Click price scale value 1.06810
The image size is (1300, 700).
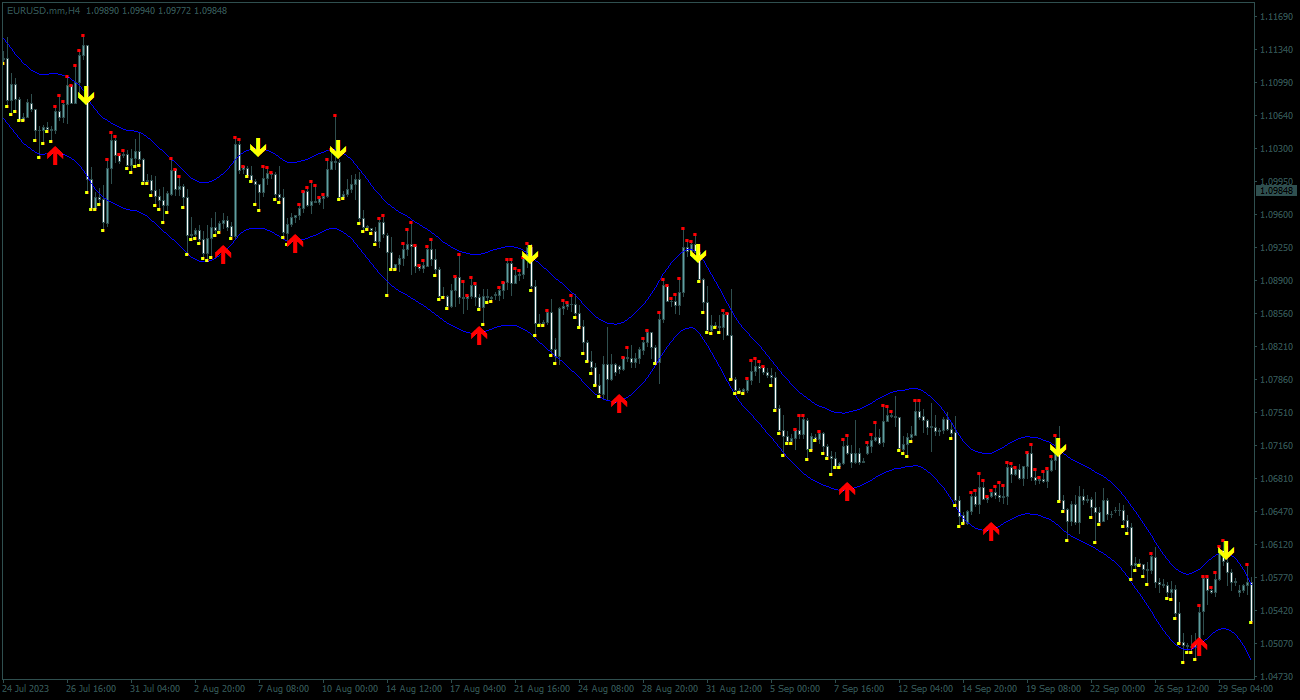coord(1276,479)
